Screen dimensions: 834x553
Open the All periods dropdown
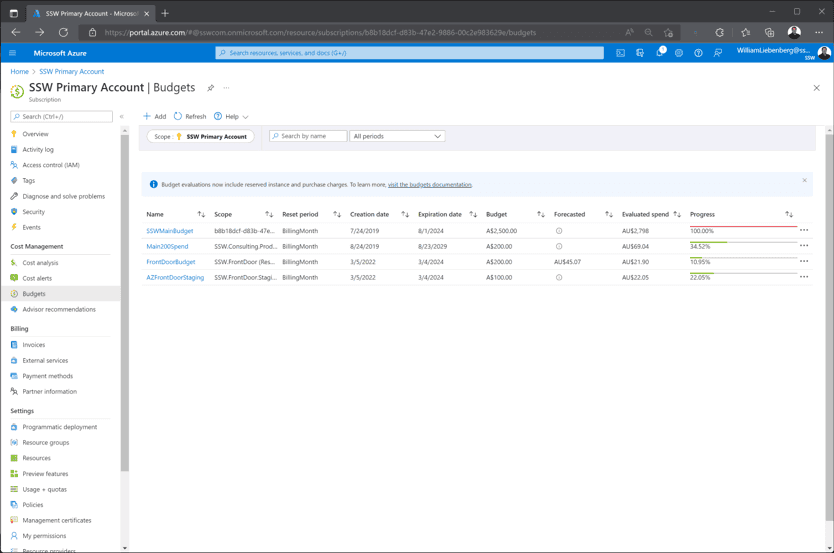tap(397, 136)
